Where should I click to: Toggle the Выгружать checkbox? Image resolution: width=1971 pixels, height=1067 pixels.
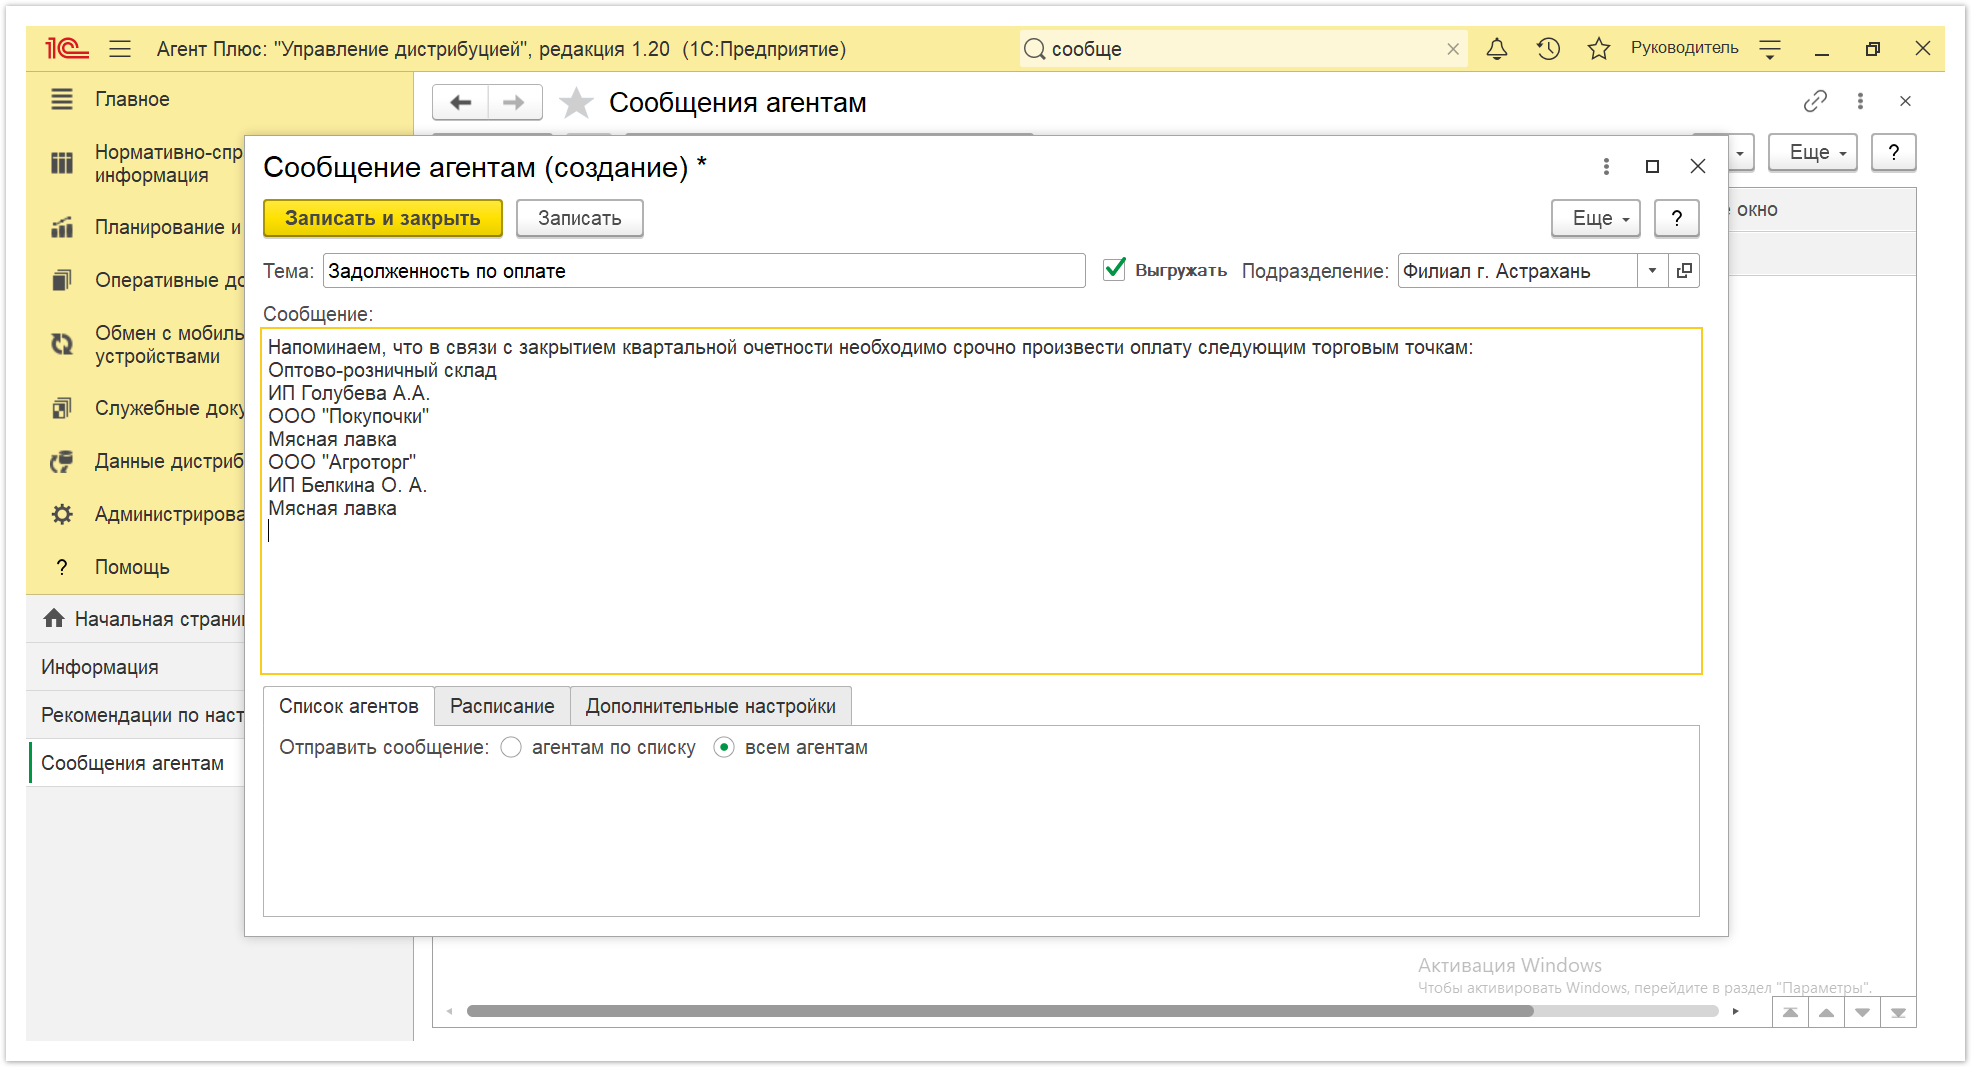(1114, 269)
